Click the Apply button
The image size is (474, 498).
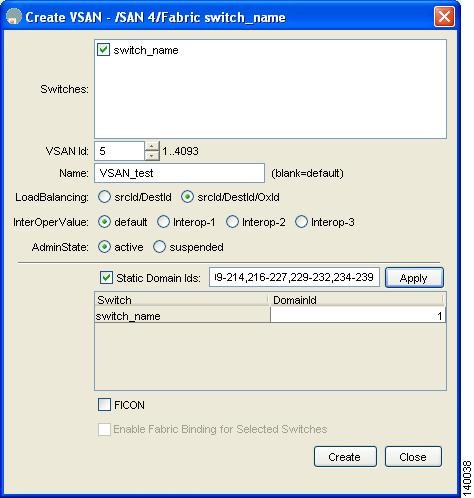tap(414, 278)
